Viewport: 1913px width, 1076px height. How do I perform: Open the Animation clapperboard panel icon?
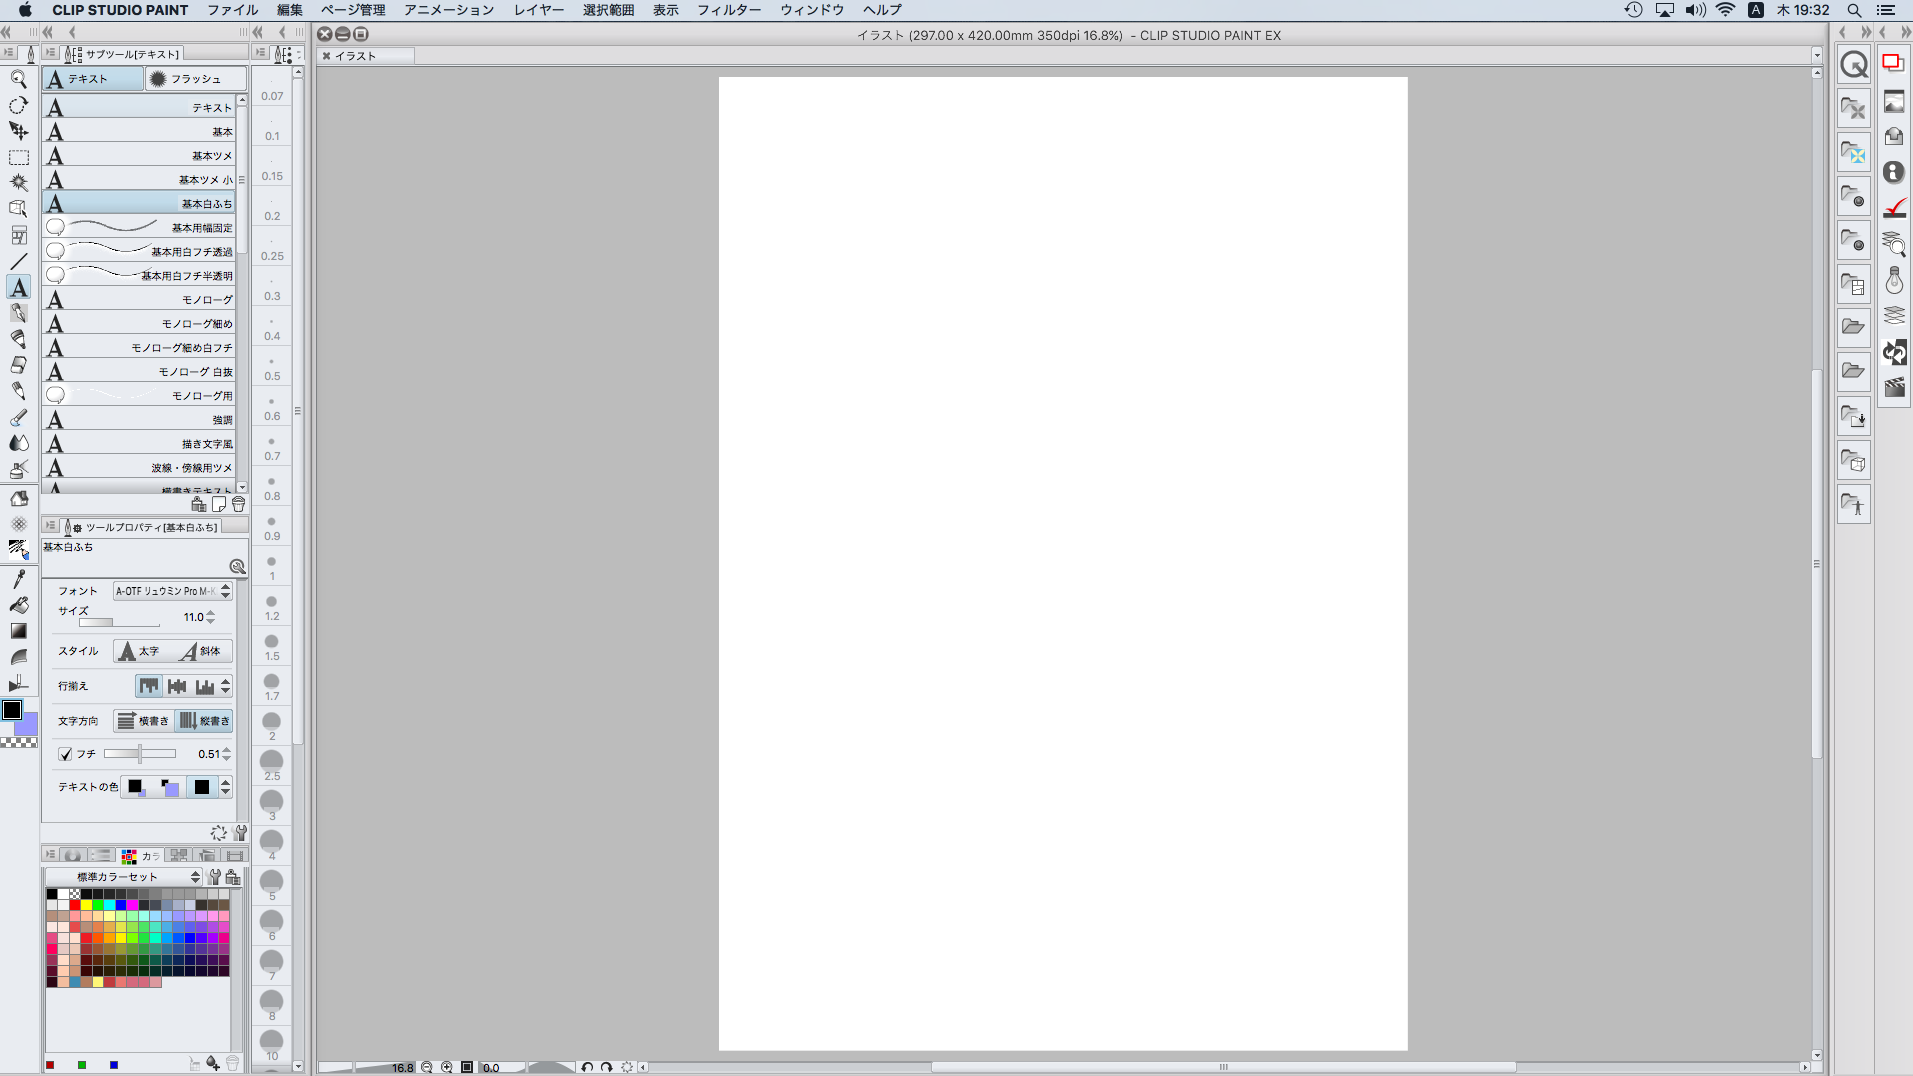(x=1894, y=388)
